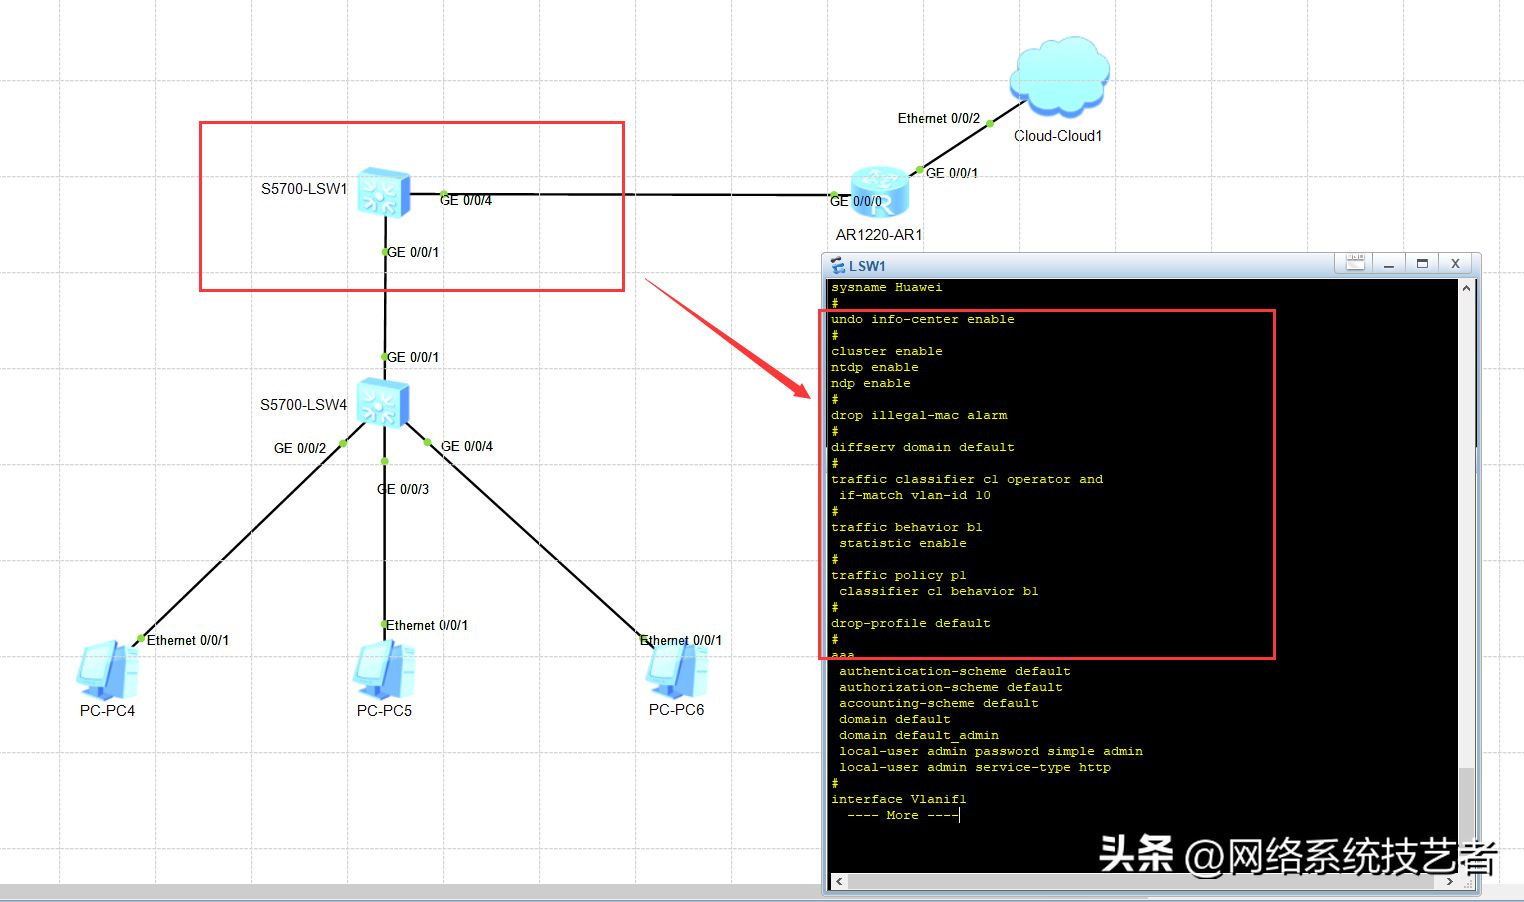1524x902 pixels.
Task: Click the PC-PC5 computer icon
Action: (384, 670)
